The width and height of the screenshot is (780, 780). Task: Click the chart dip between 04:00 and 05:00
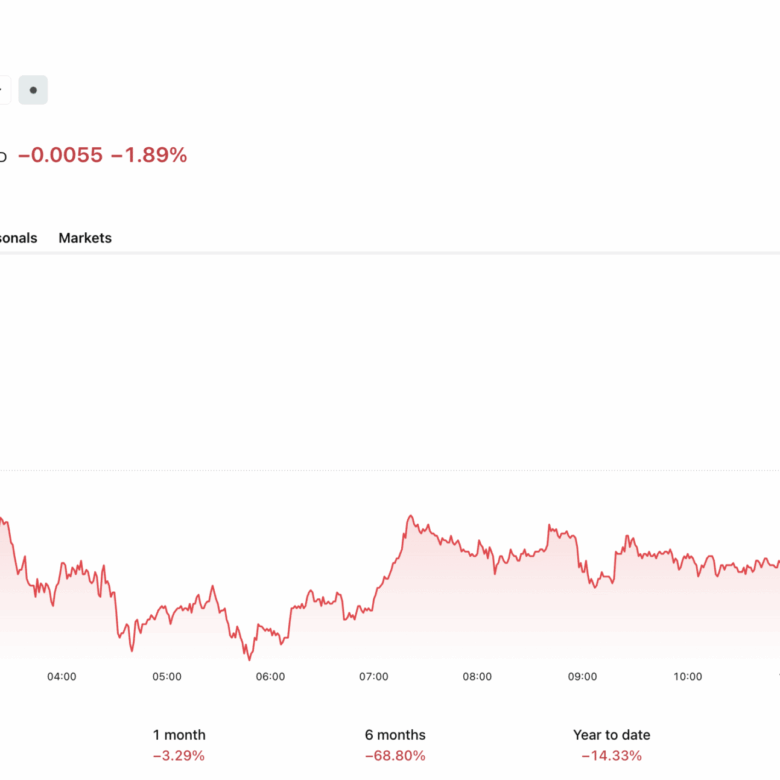[131, 649]
